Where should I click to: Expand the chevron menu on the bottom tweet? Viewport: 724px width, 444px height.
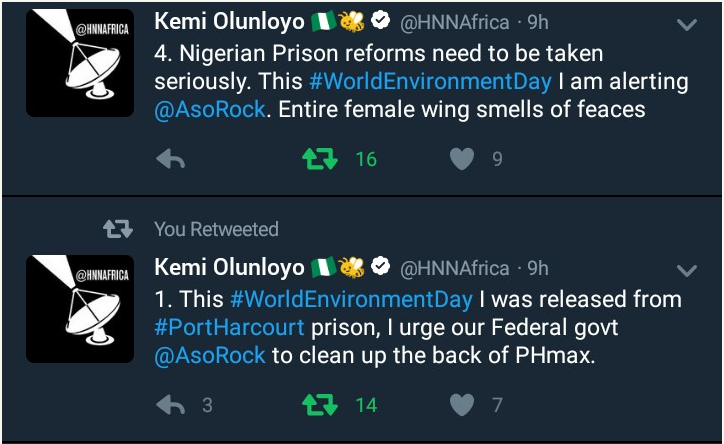click(x=687, y=270)
